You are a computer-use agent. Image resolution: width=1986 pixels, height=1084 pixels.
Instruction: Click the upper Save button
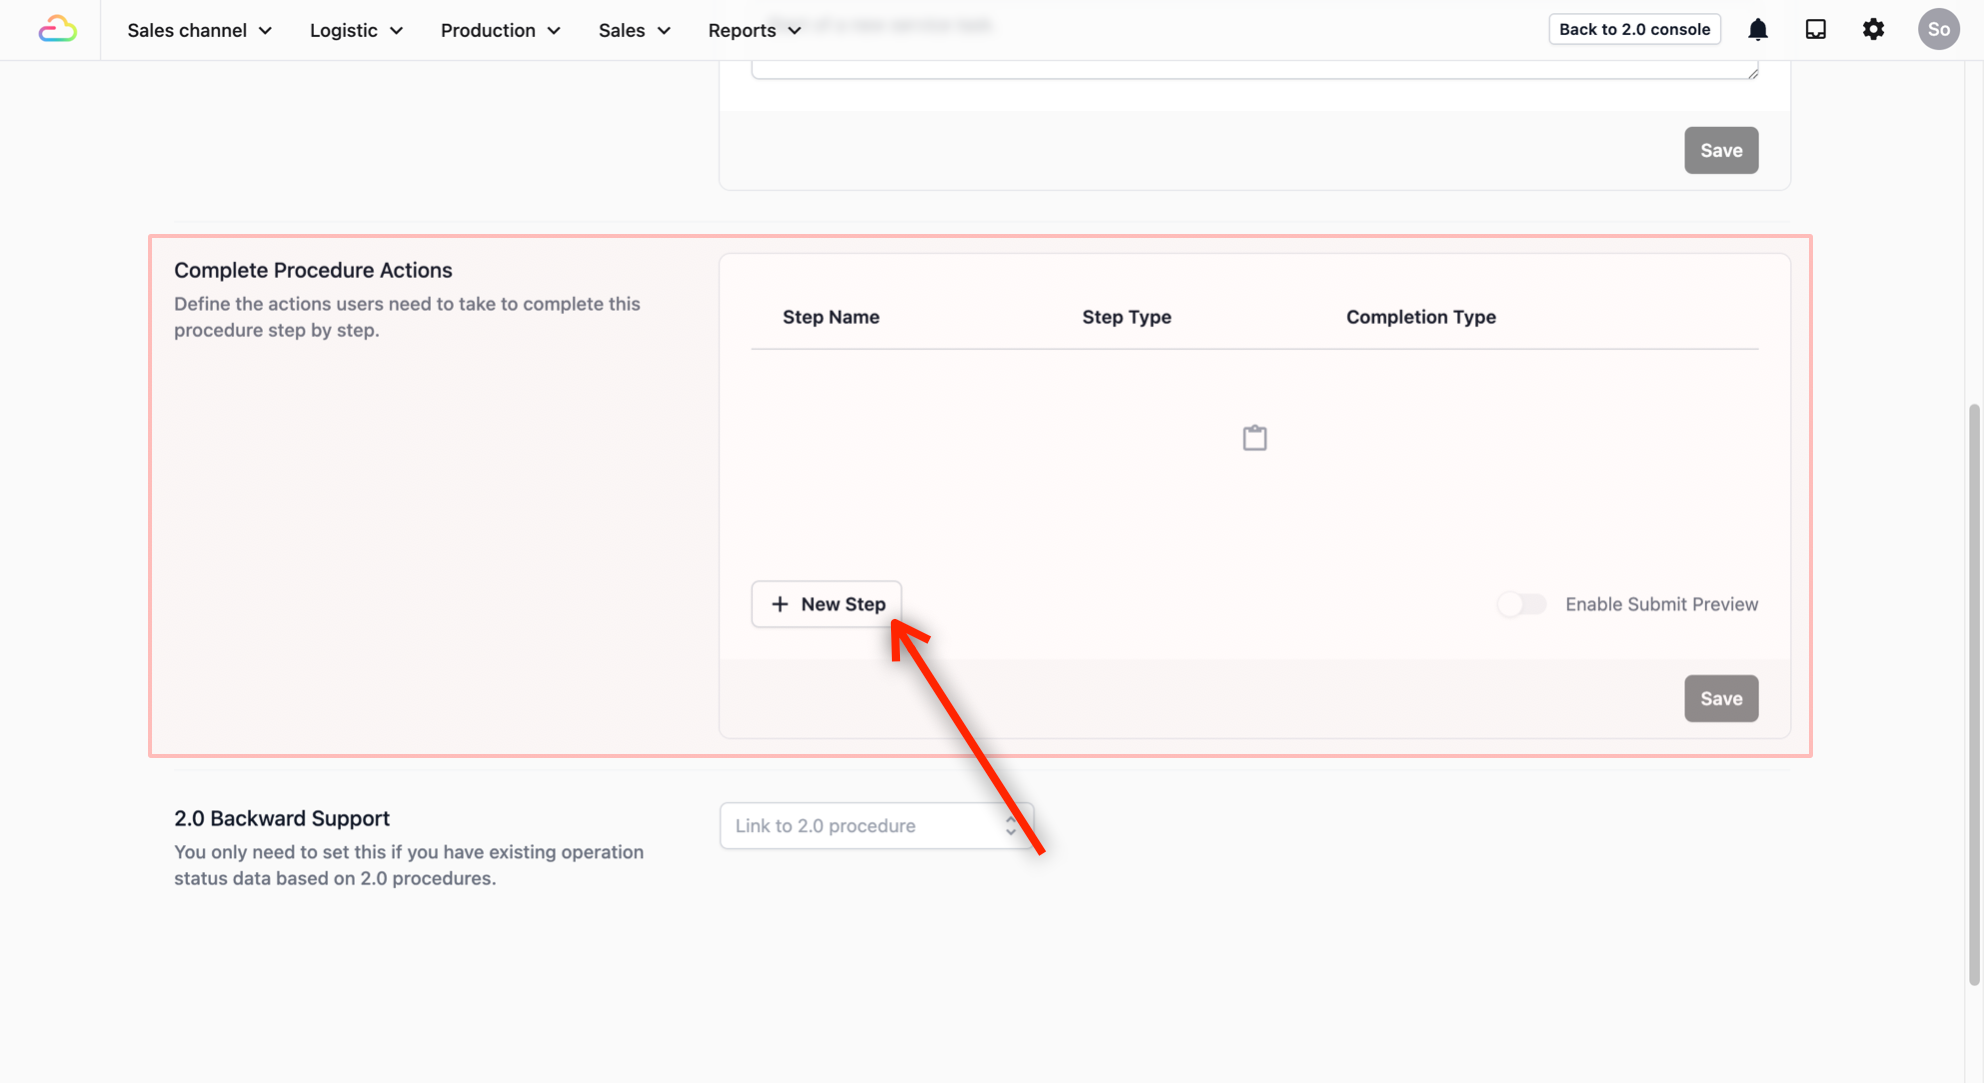pyautogui.click(x=1720, y=150)
